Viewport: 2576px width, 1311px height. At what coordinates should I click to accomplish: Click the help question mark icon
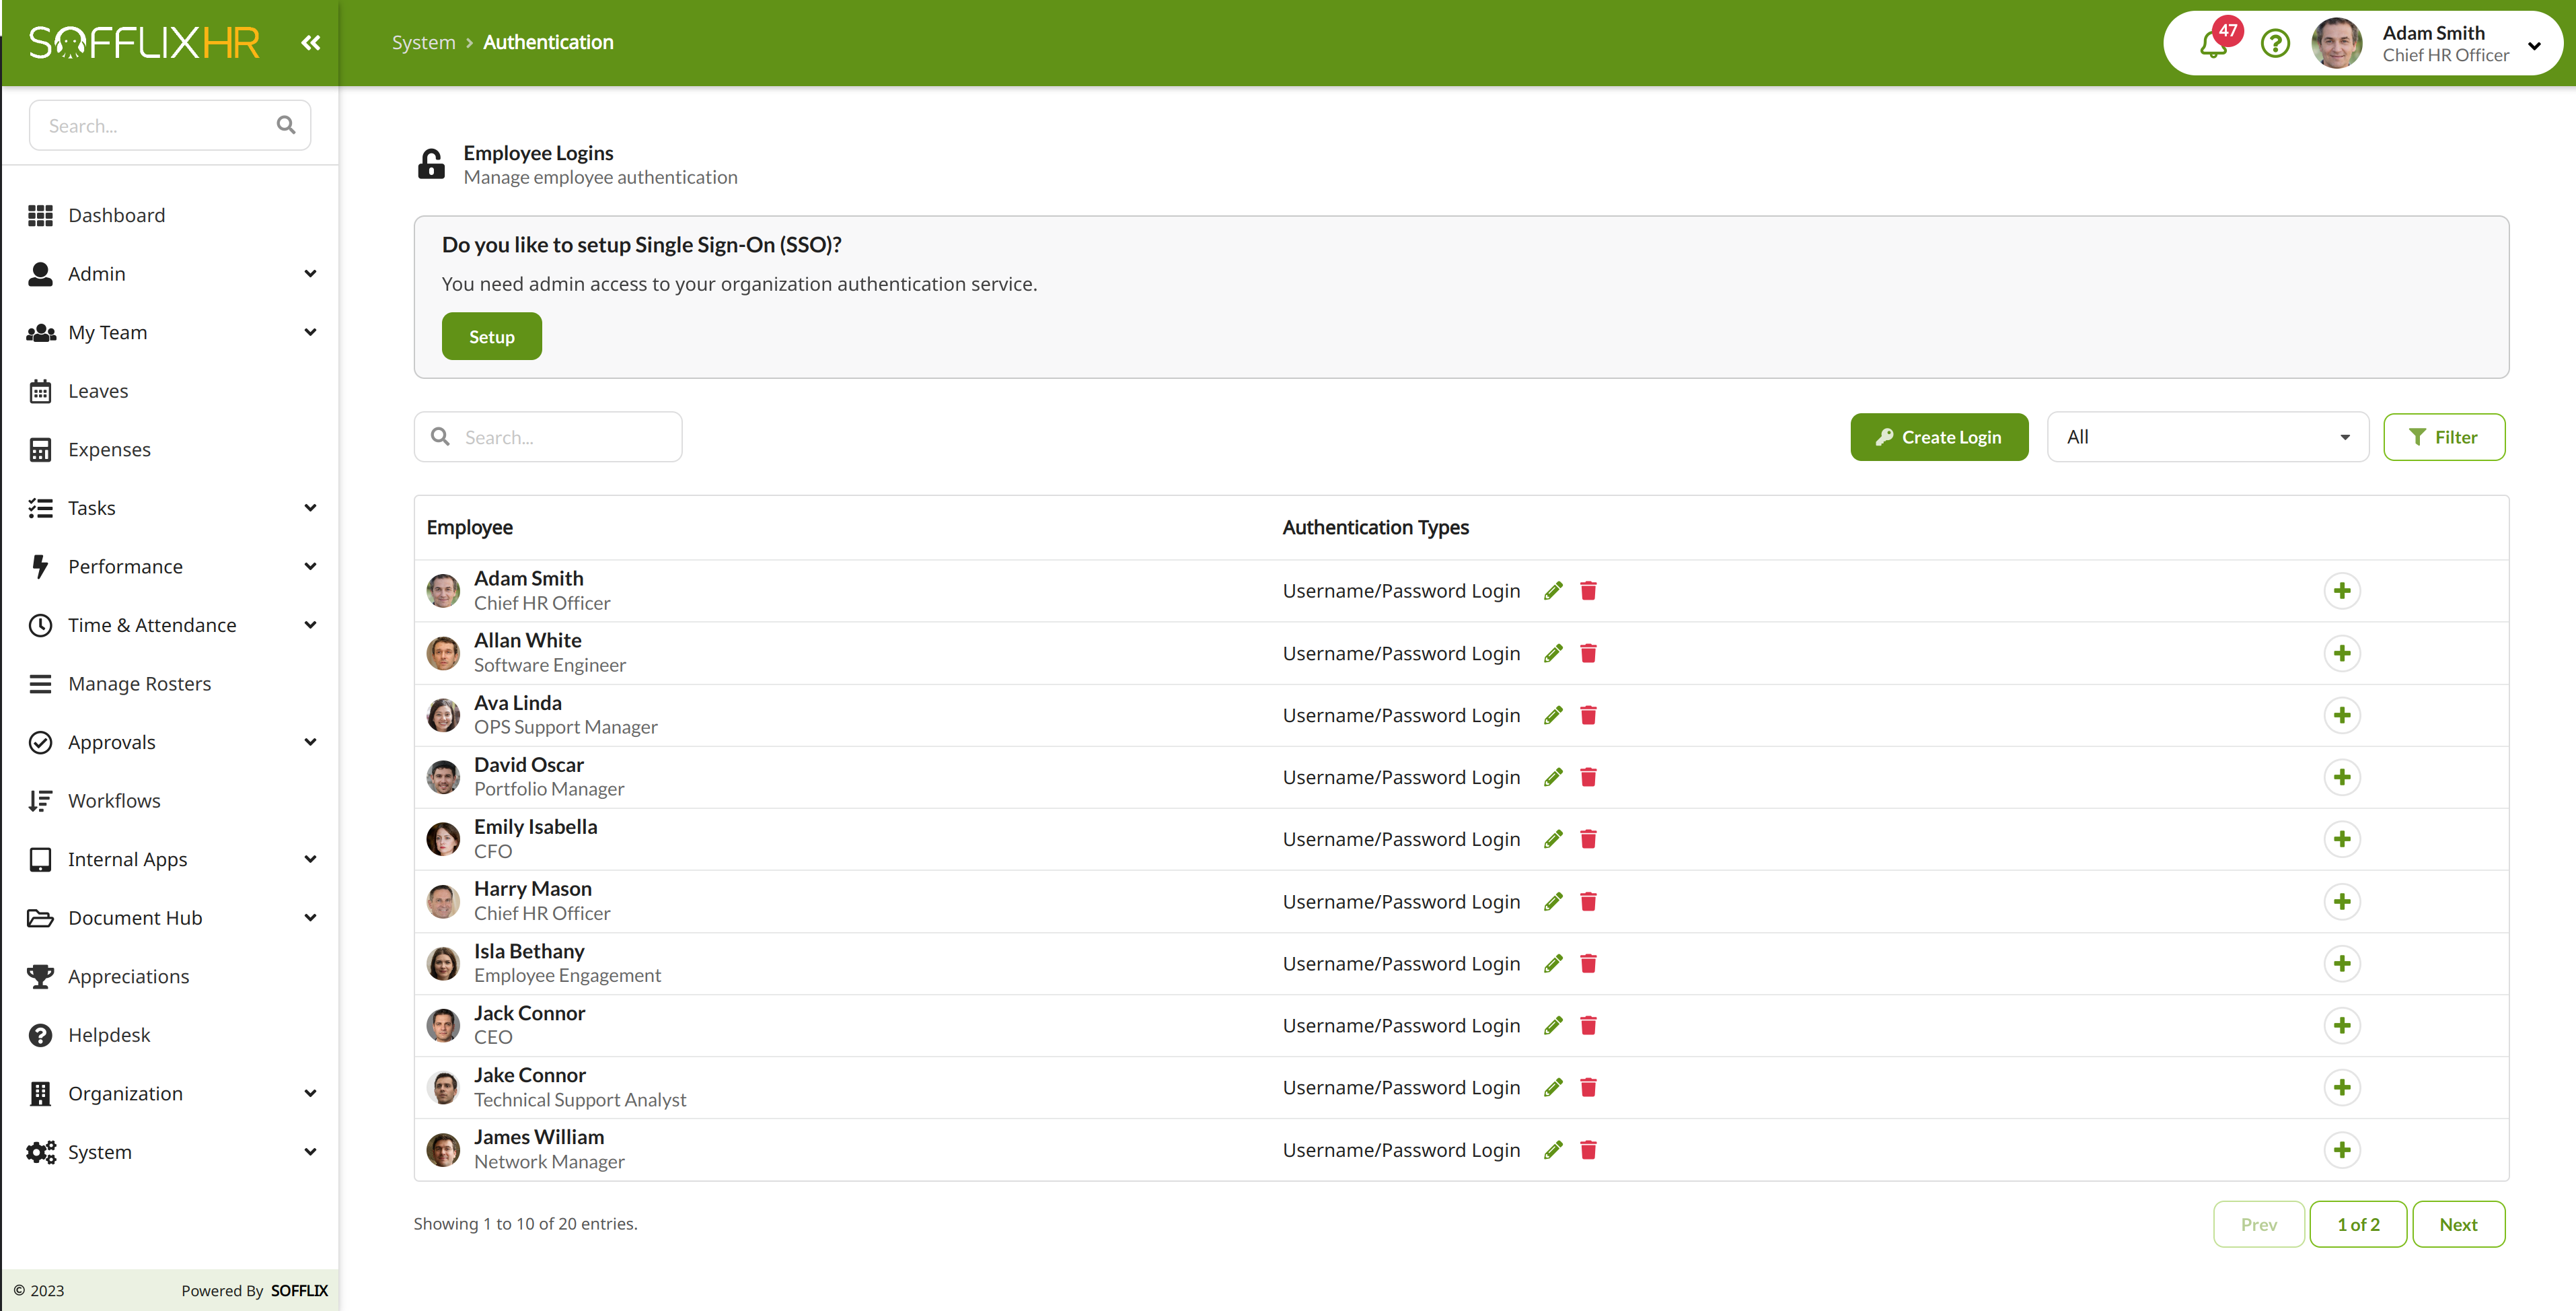tap(2275, 43)
